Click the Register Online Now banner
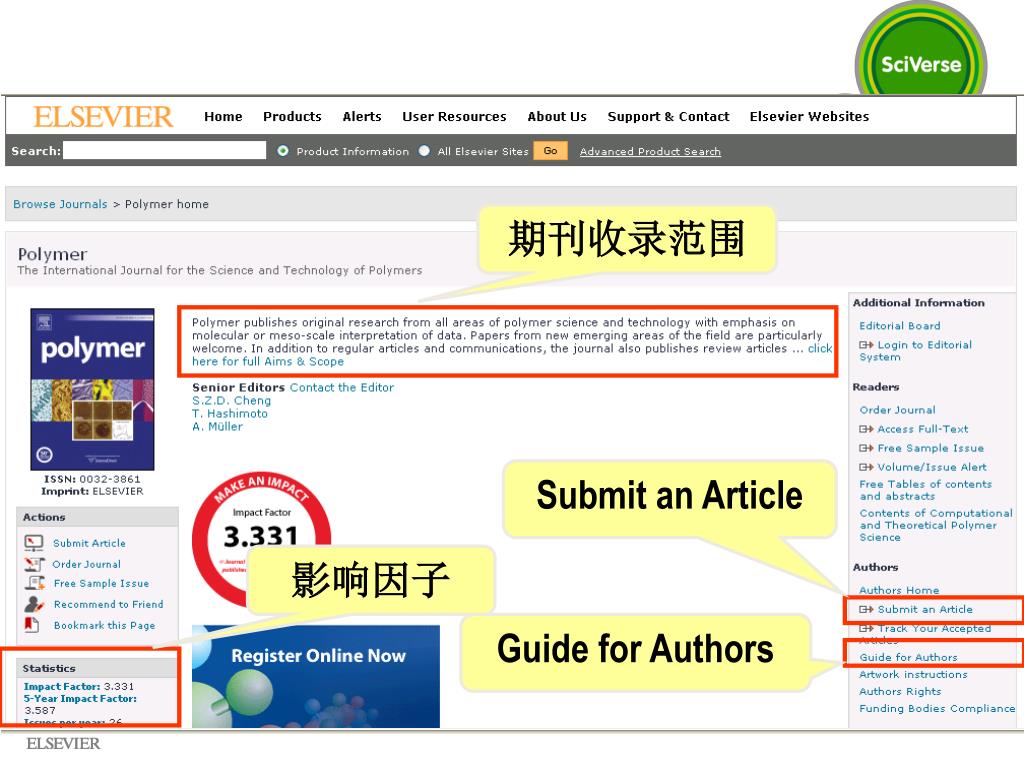The width and height of the screenshot is (1024, 768). (x=316, y=676)
